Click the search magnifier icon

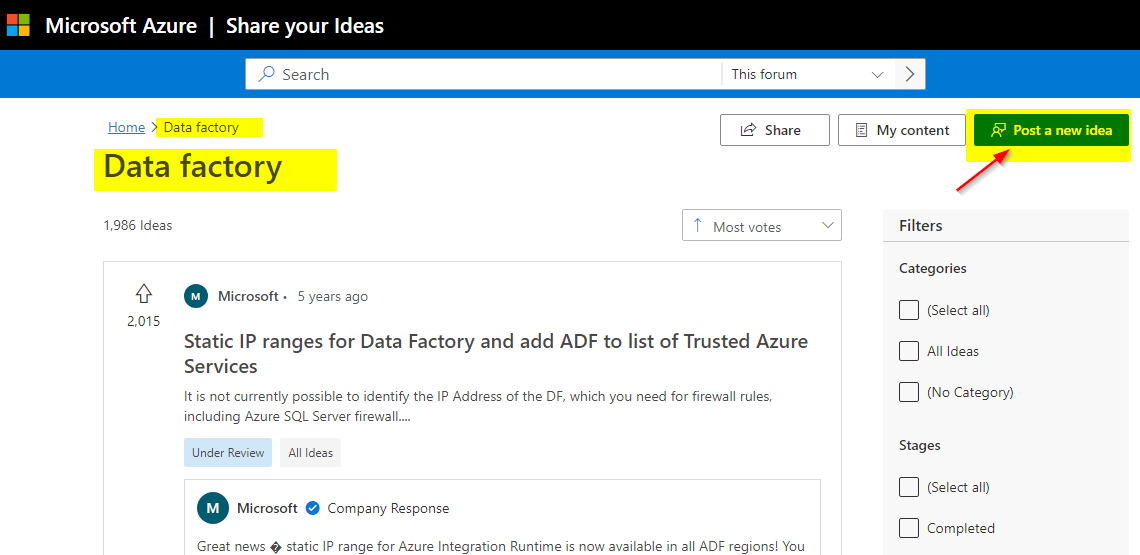click(x=267, y=74)
